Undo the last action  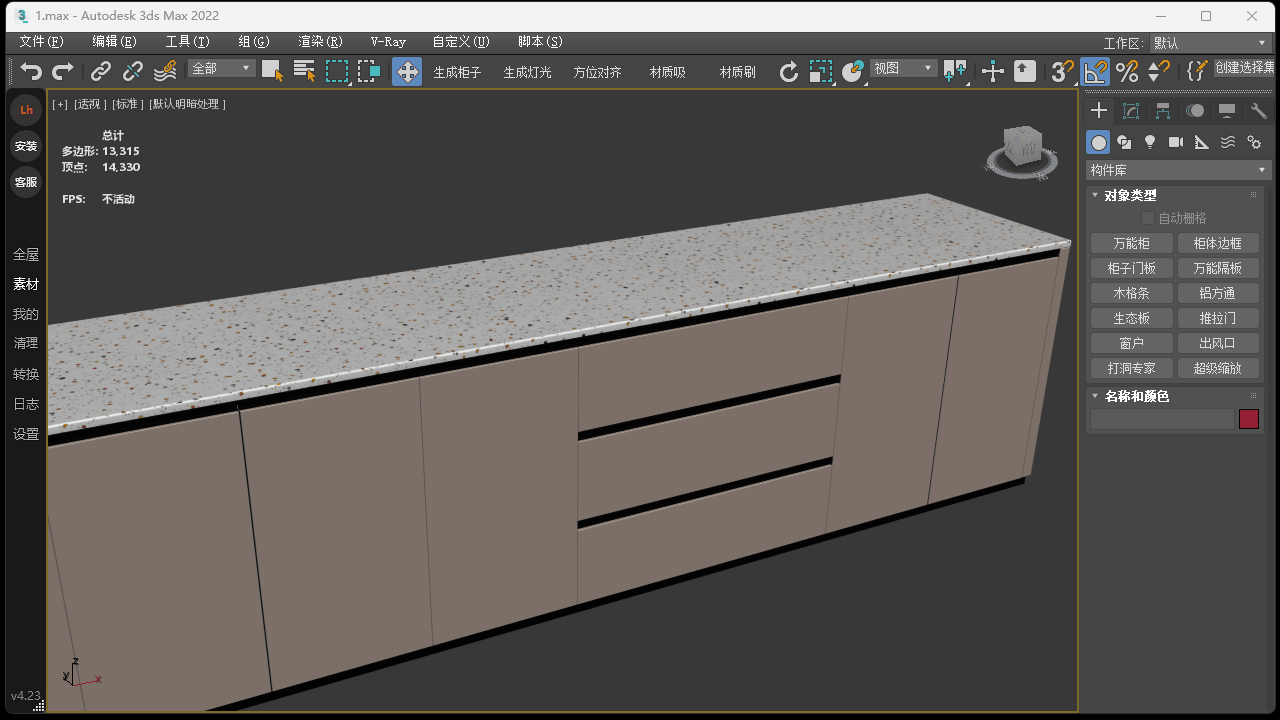pos(32,71)
